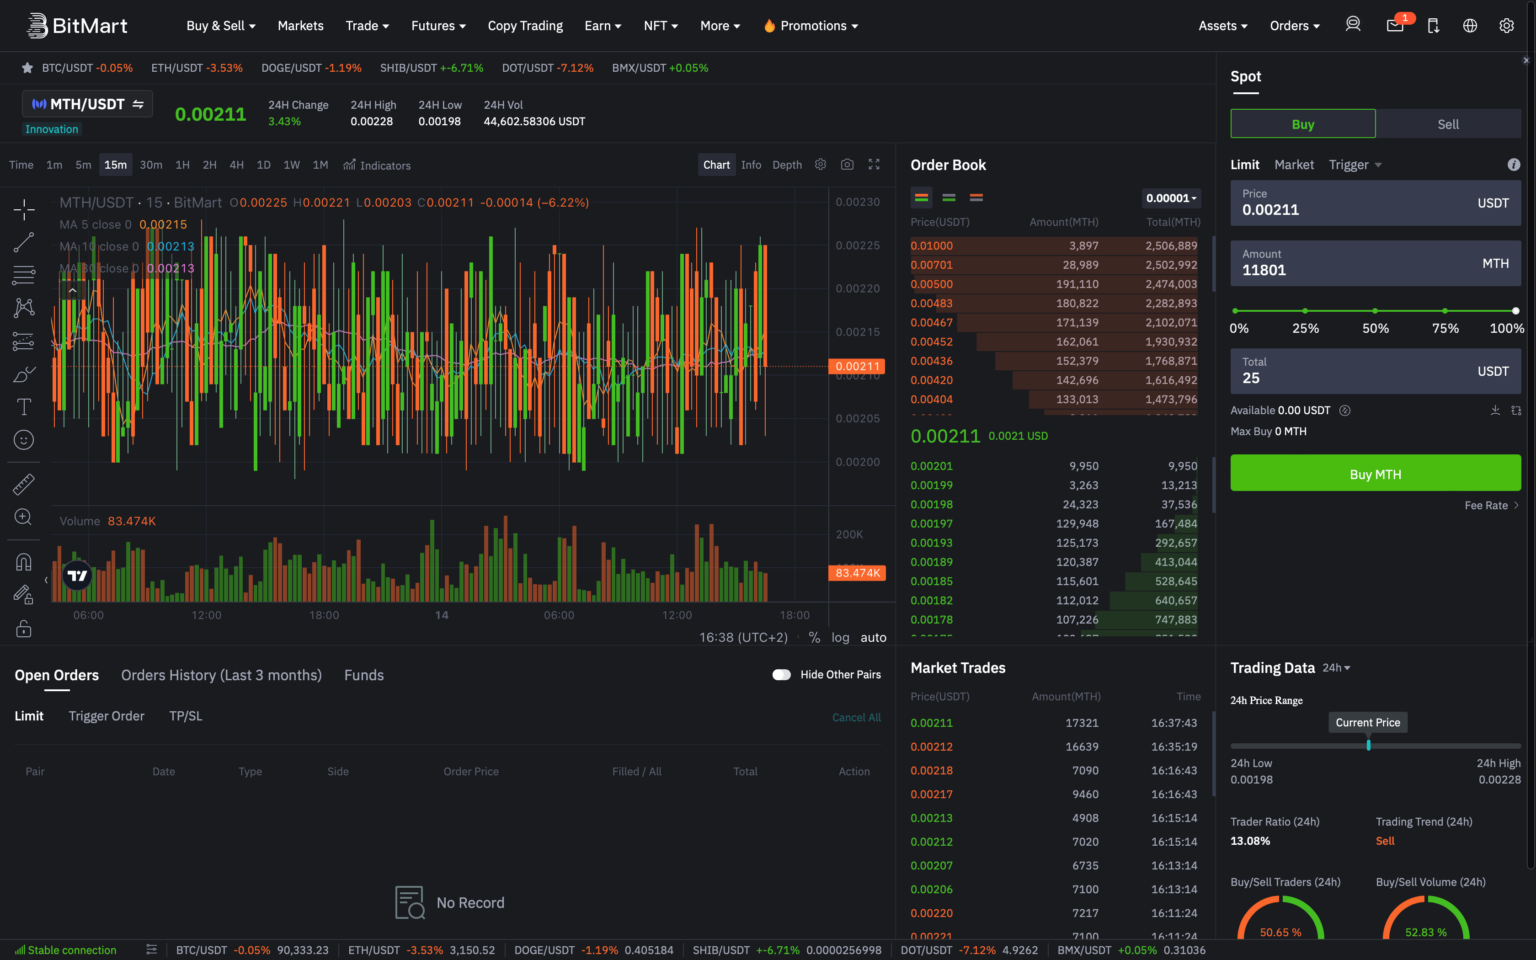Select the trend line drawing tool
Screen dimensions: 1536x960
pyautogui.click(x=24, y=242)
